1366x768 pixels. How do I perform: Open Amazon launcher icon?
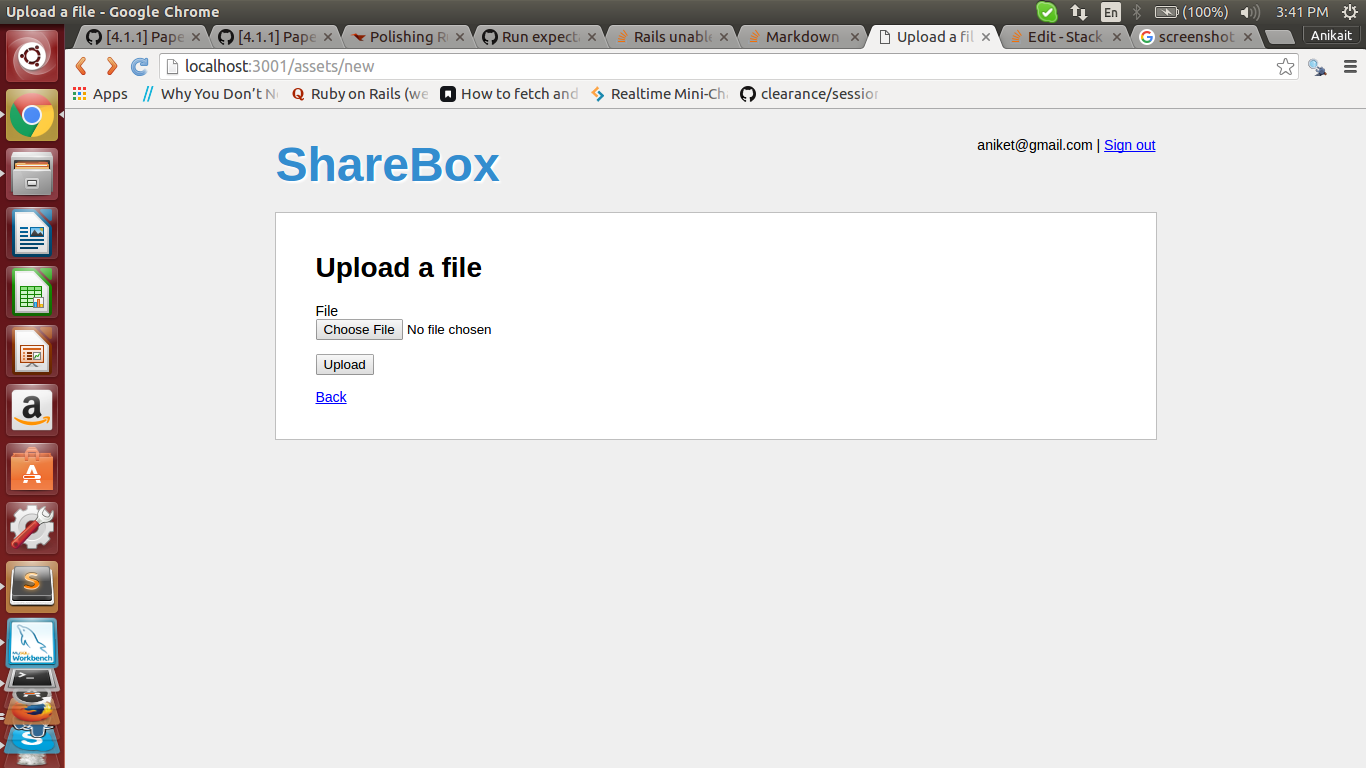(x=32, y=410)
